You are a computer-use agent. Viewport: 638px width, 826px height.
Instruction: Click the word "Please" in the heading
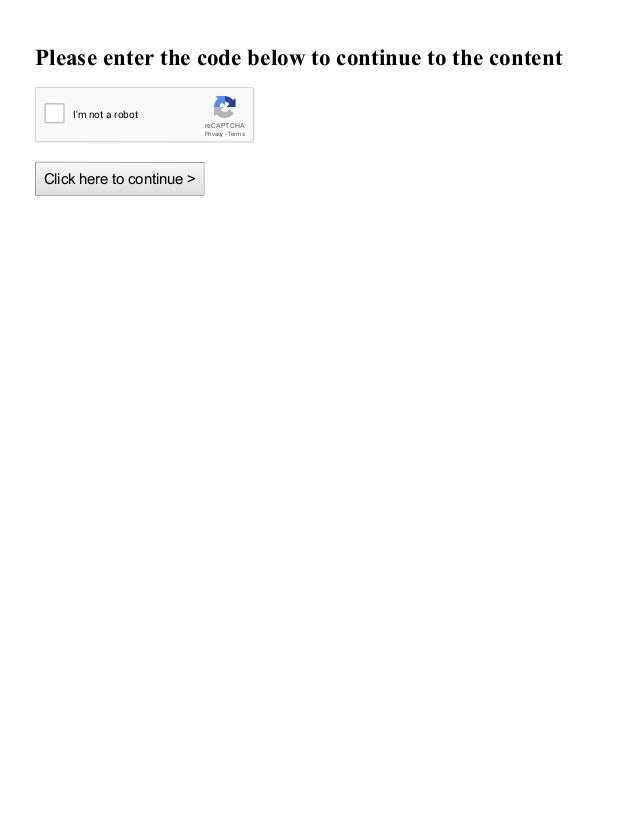click(66, 58)
